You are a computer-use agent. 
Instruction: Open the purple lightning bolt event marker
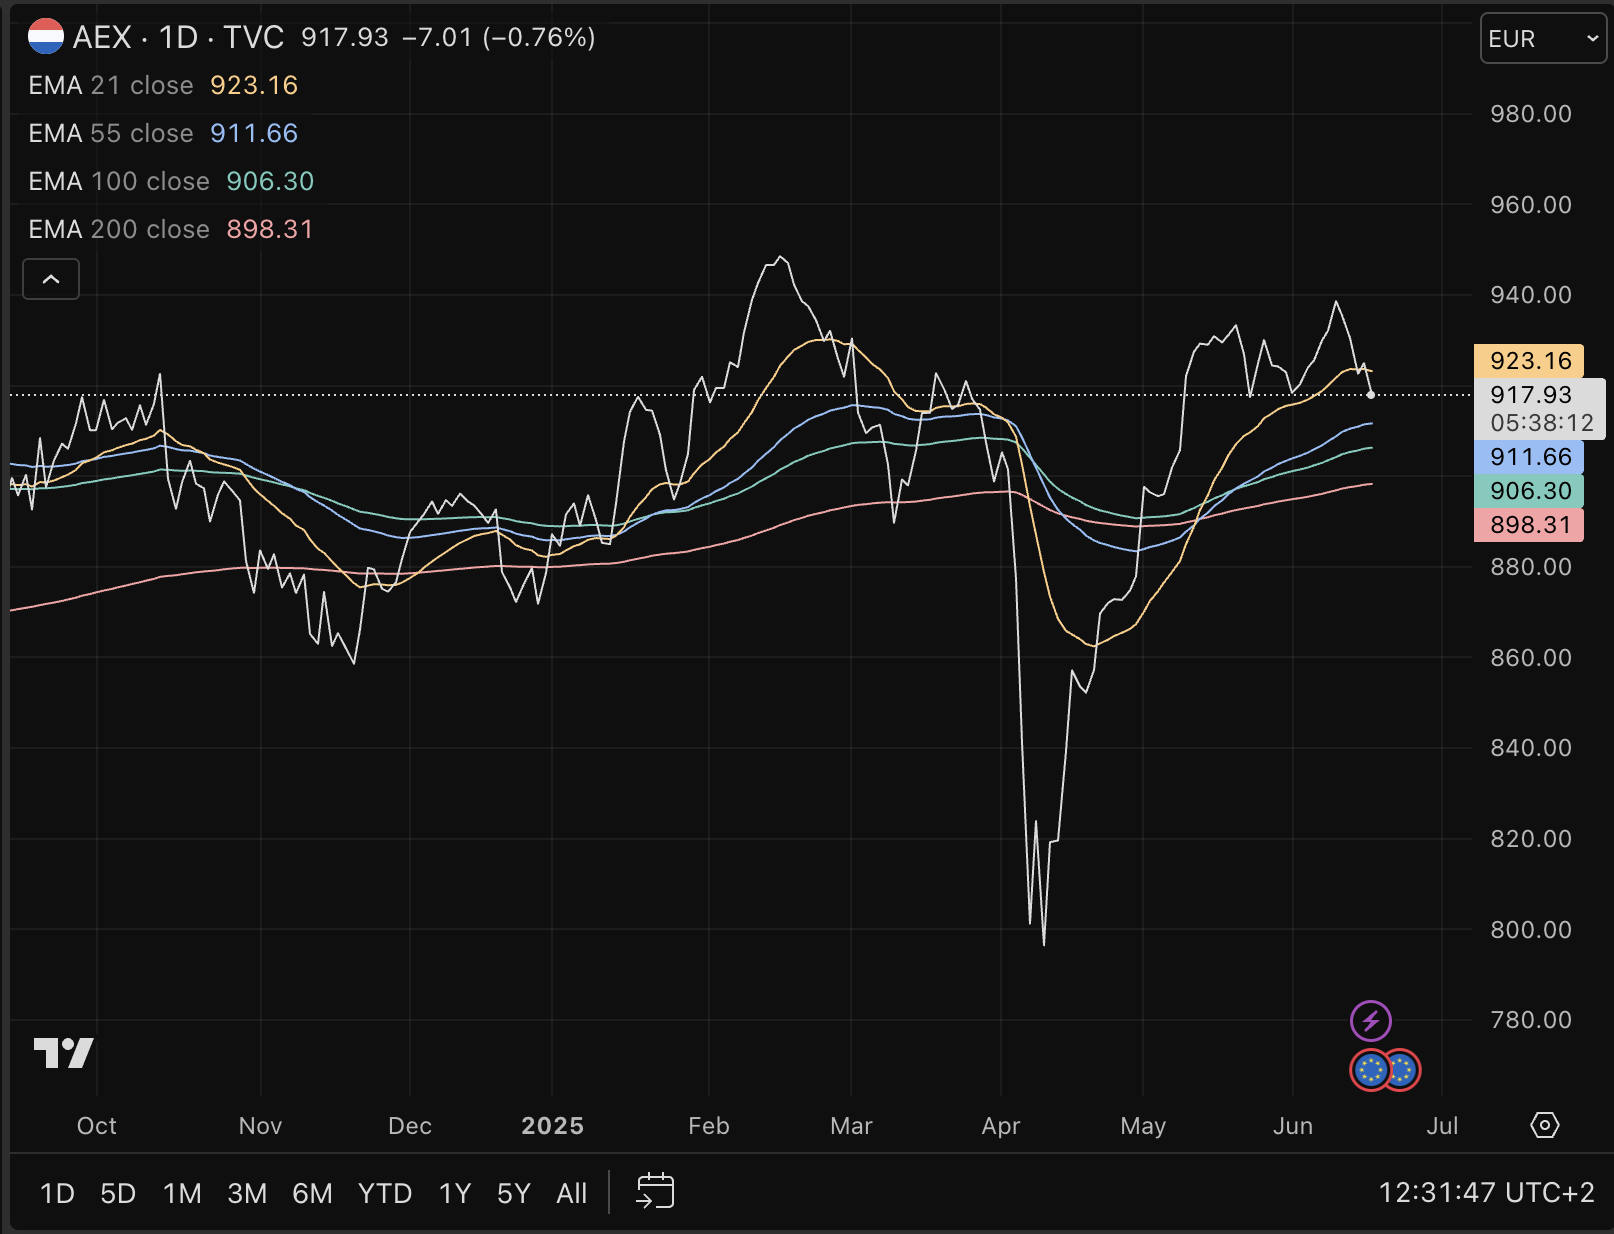coord(1370,1021)
